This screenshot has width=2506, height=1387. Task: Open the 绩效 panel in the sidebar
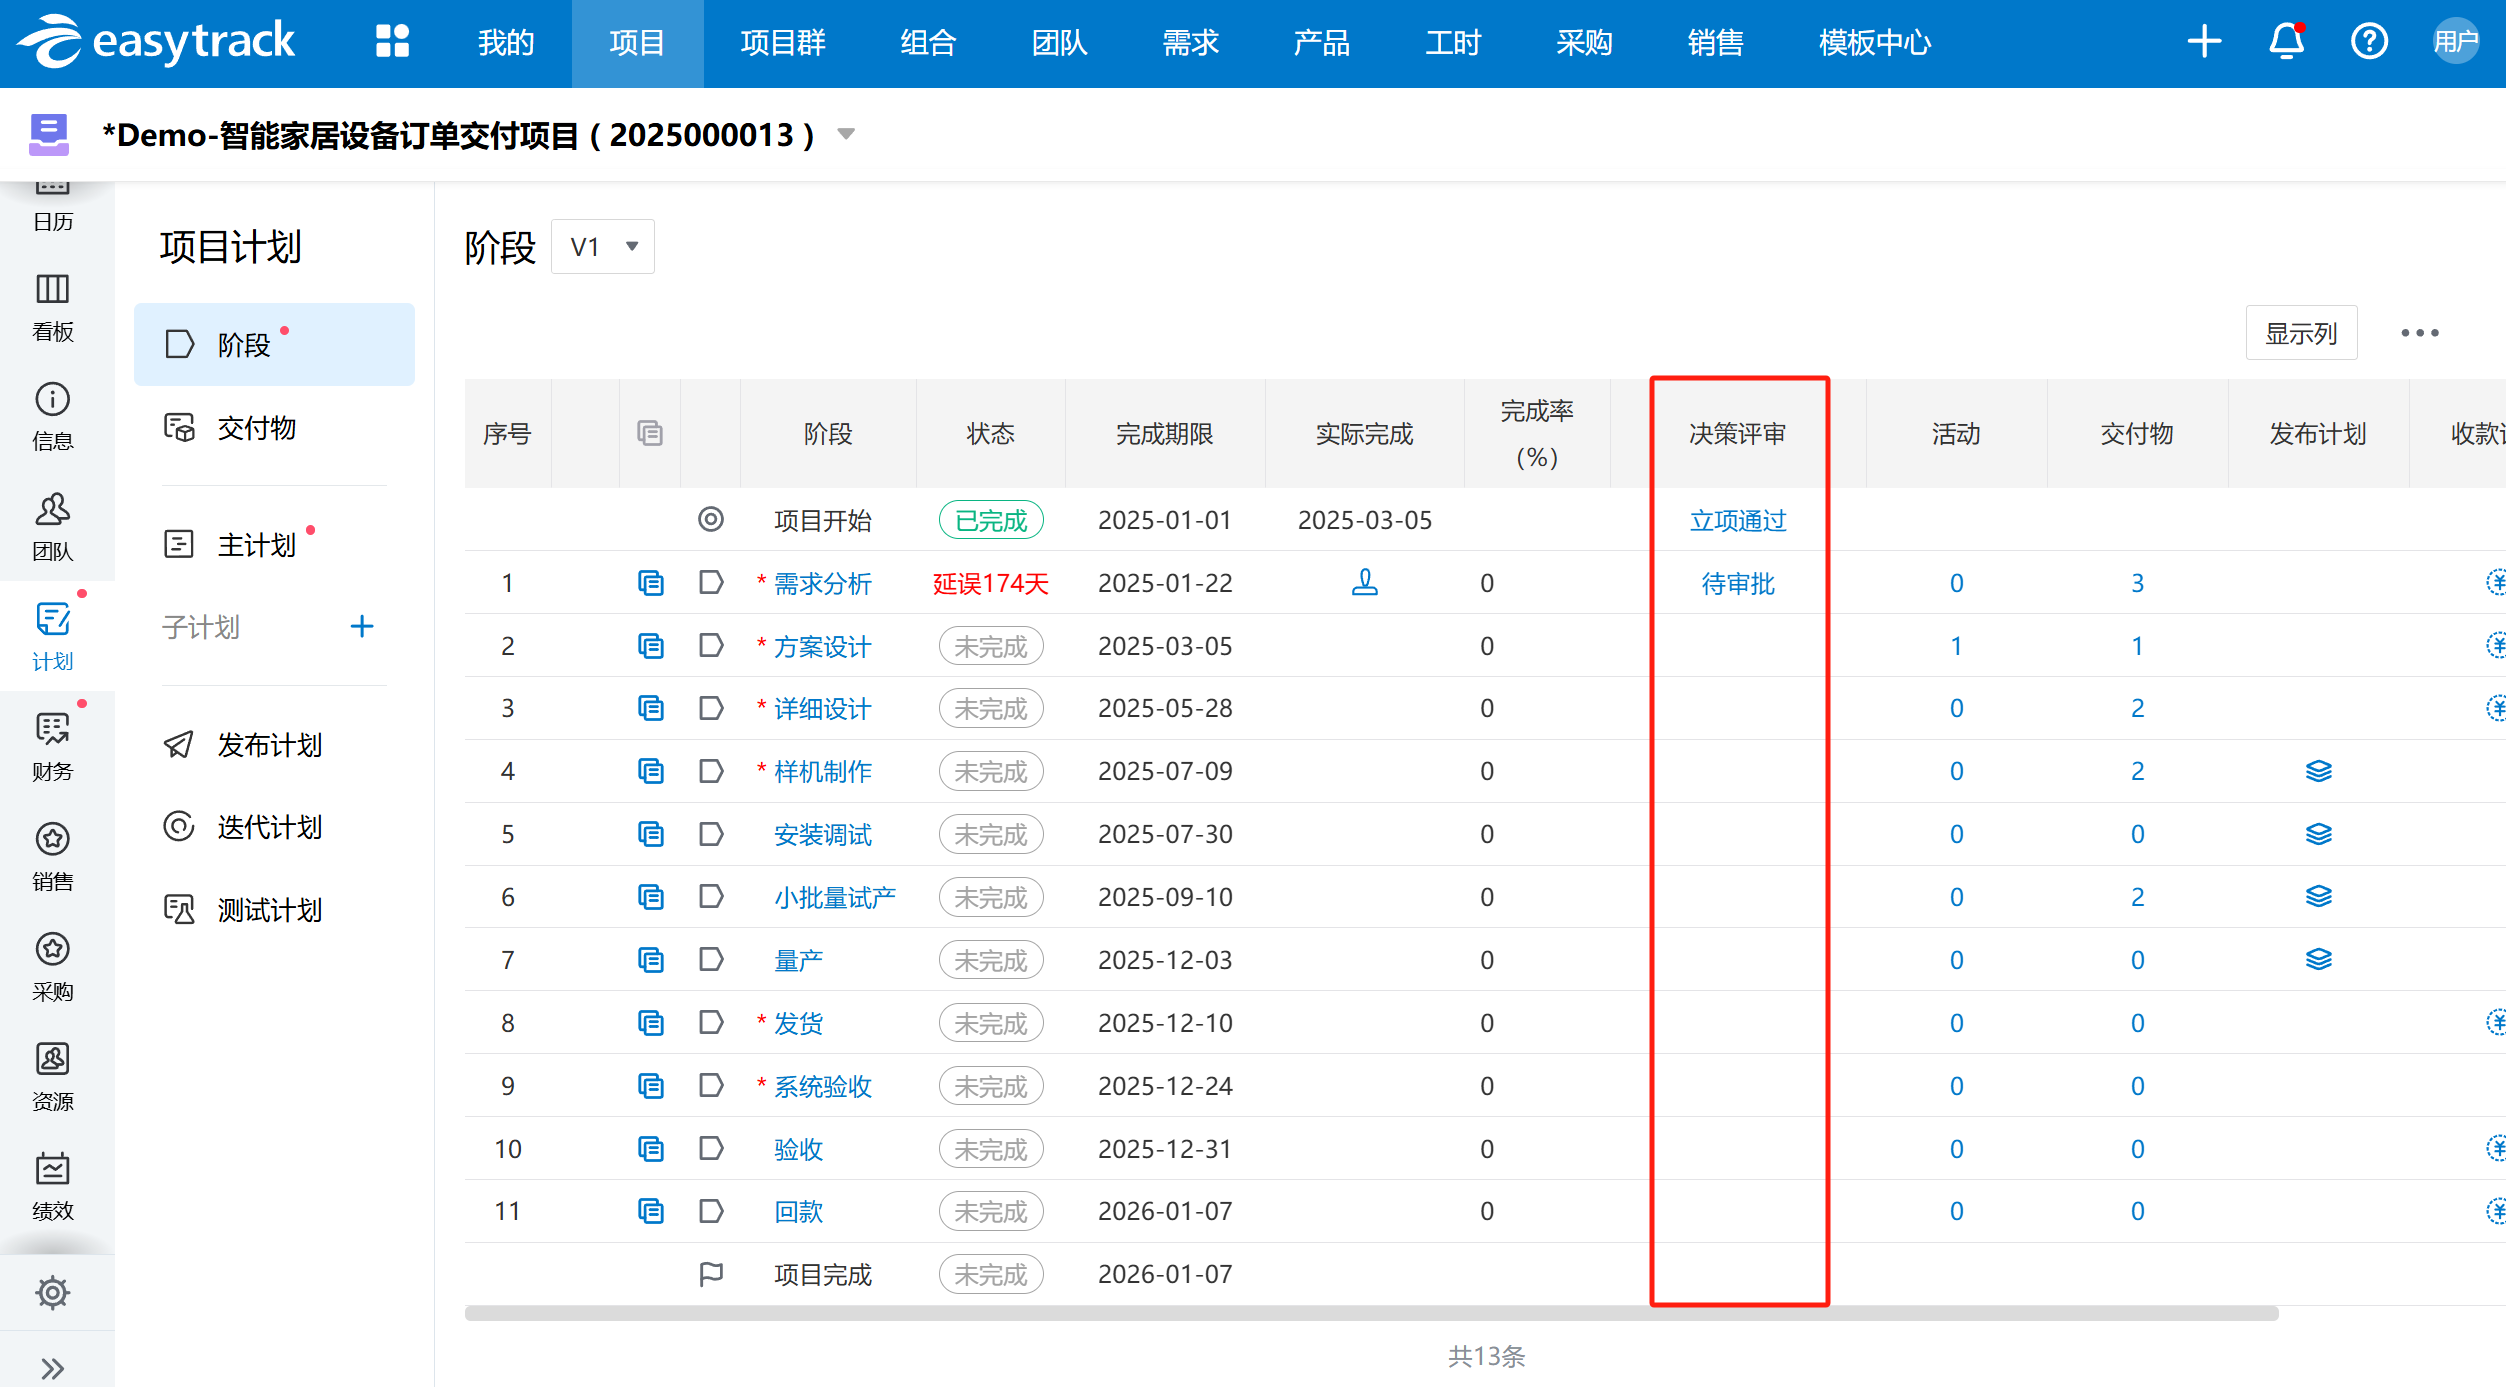[x=52, y=1186]
